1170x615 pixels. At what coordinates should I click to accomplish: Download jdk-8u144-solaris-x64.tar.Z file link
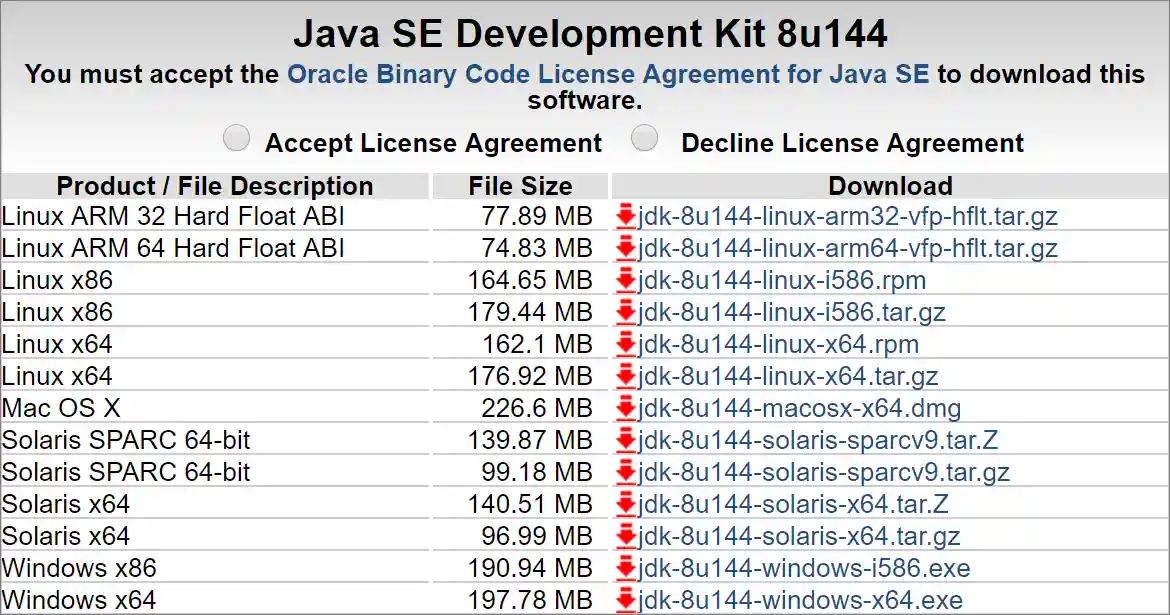click(793, 504)
